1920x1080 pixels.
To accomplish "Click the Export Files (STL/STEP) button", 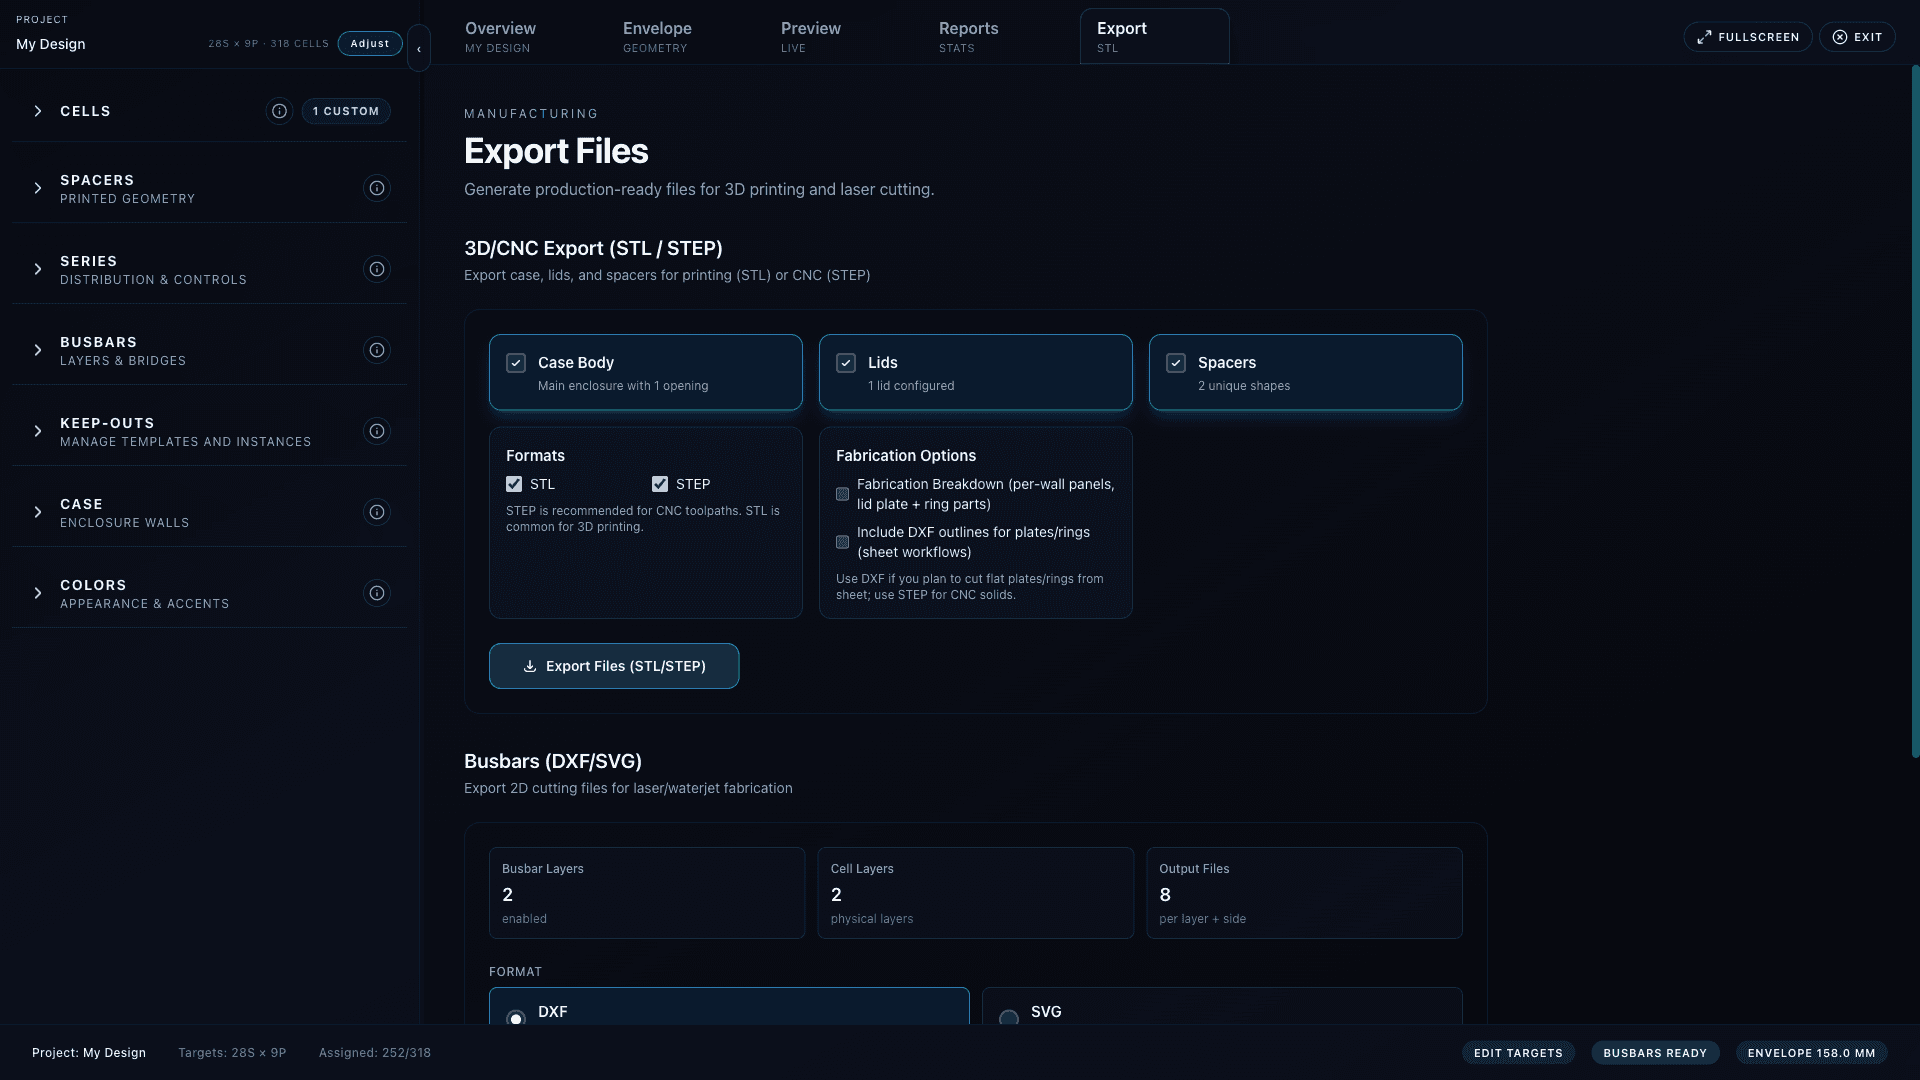I will click(614, 665).
